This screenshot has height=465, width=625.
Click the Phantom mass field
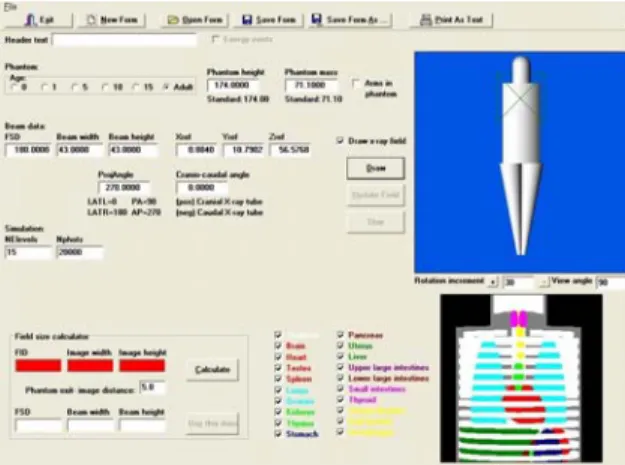pos(311,85)
